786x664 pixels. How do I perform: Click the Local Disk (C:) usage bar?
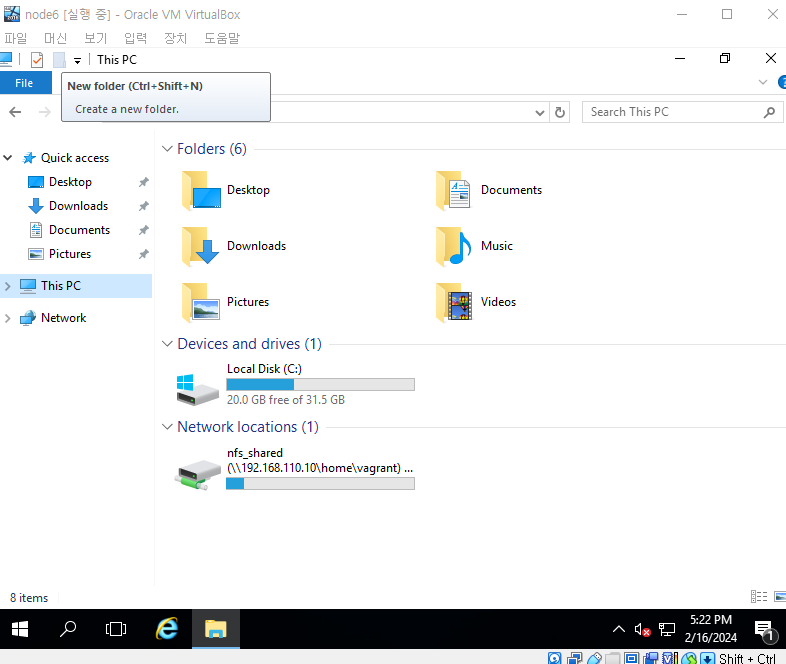[x=320, y=384]
